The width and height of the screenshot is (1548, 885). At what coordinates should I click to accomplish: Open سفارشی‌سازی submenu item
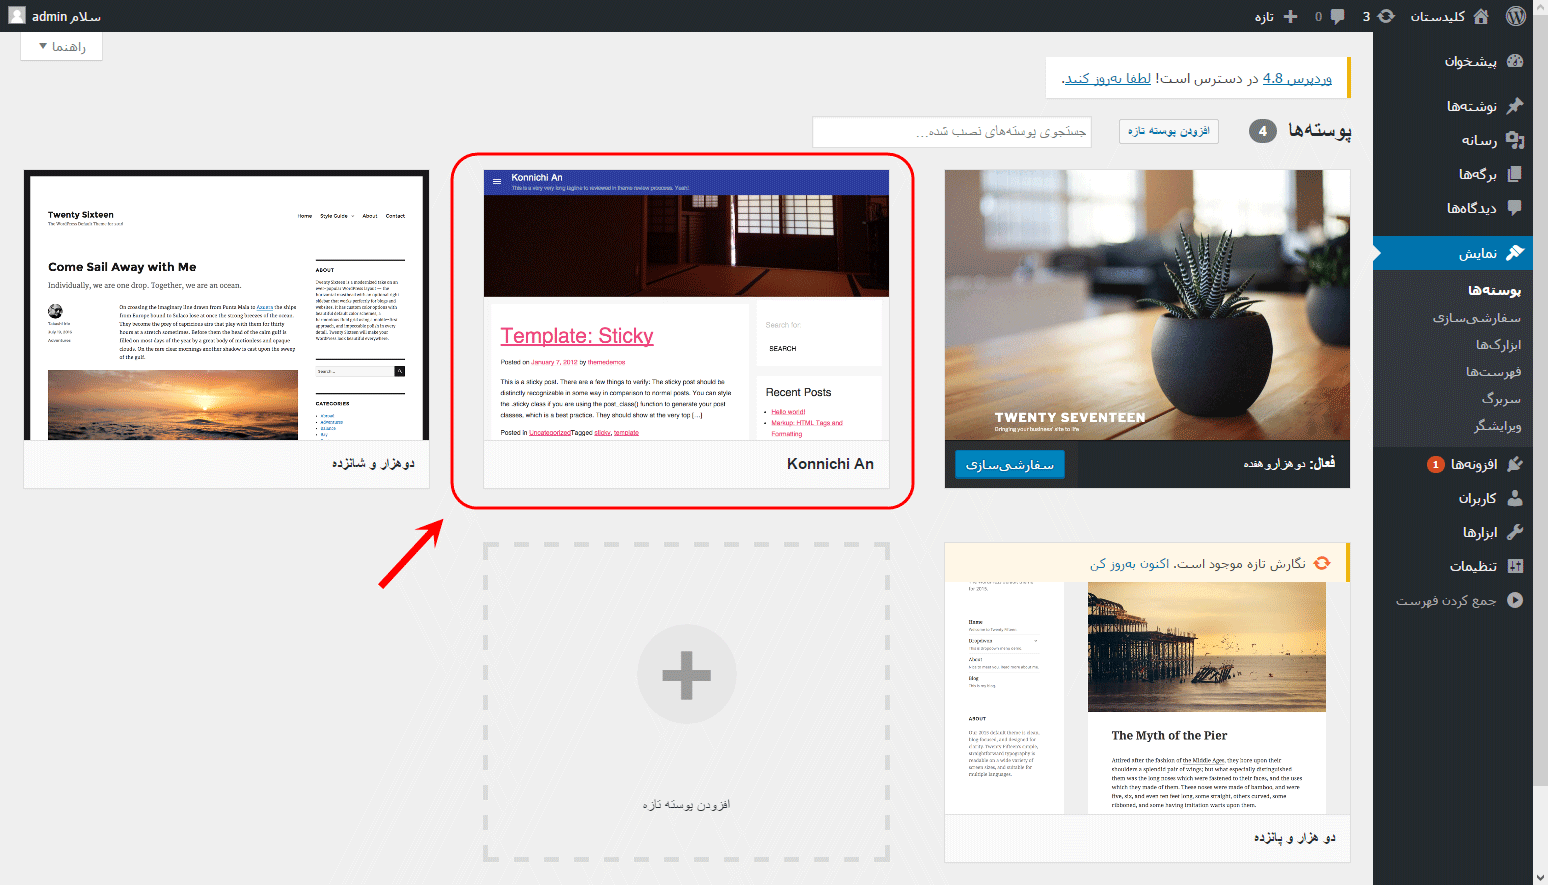1477,318
